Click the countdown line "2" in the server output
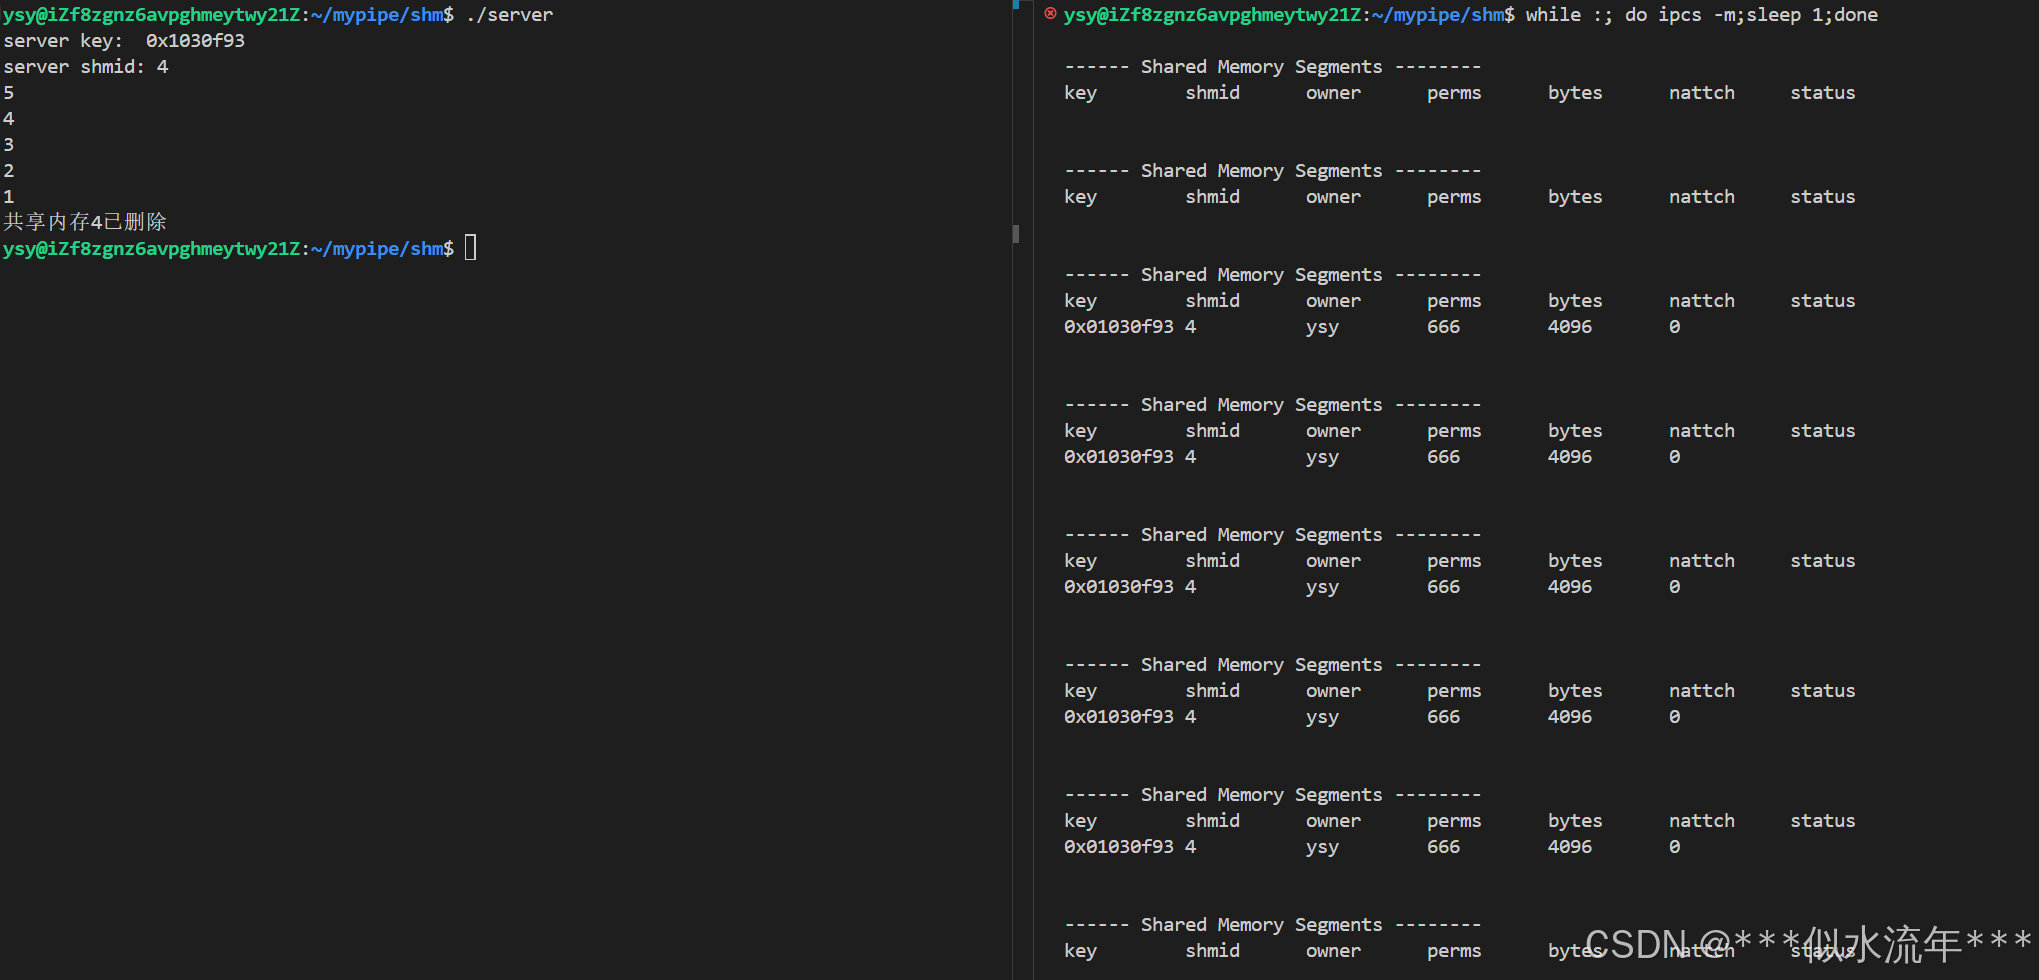2039x980 pixels. tap(9, 171)
